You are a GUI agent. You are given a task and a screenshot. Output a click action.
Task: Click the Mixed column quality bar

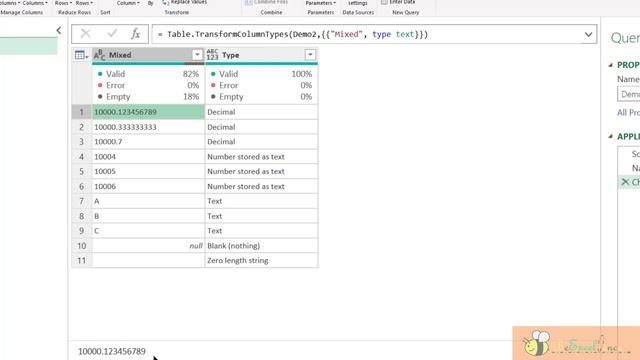click(148, 64)
